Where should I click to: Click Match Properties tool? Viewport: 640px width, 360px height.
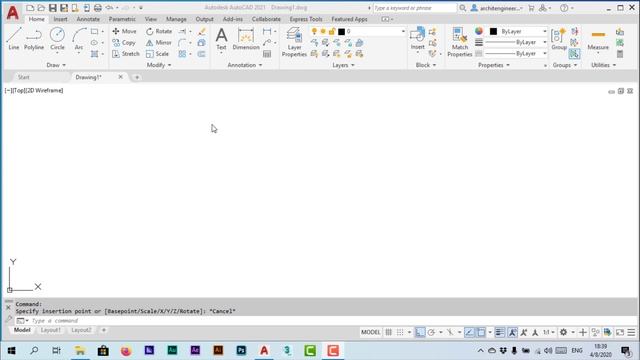coord(460,42)
